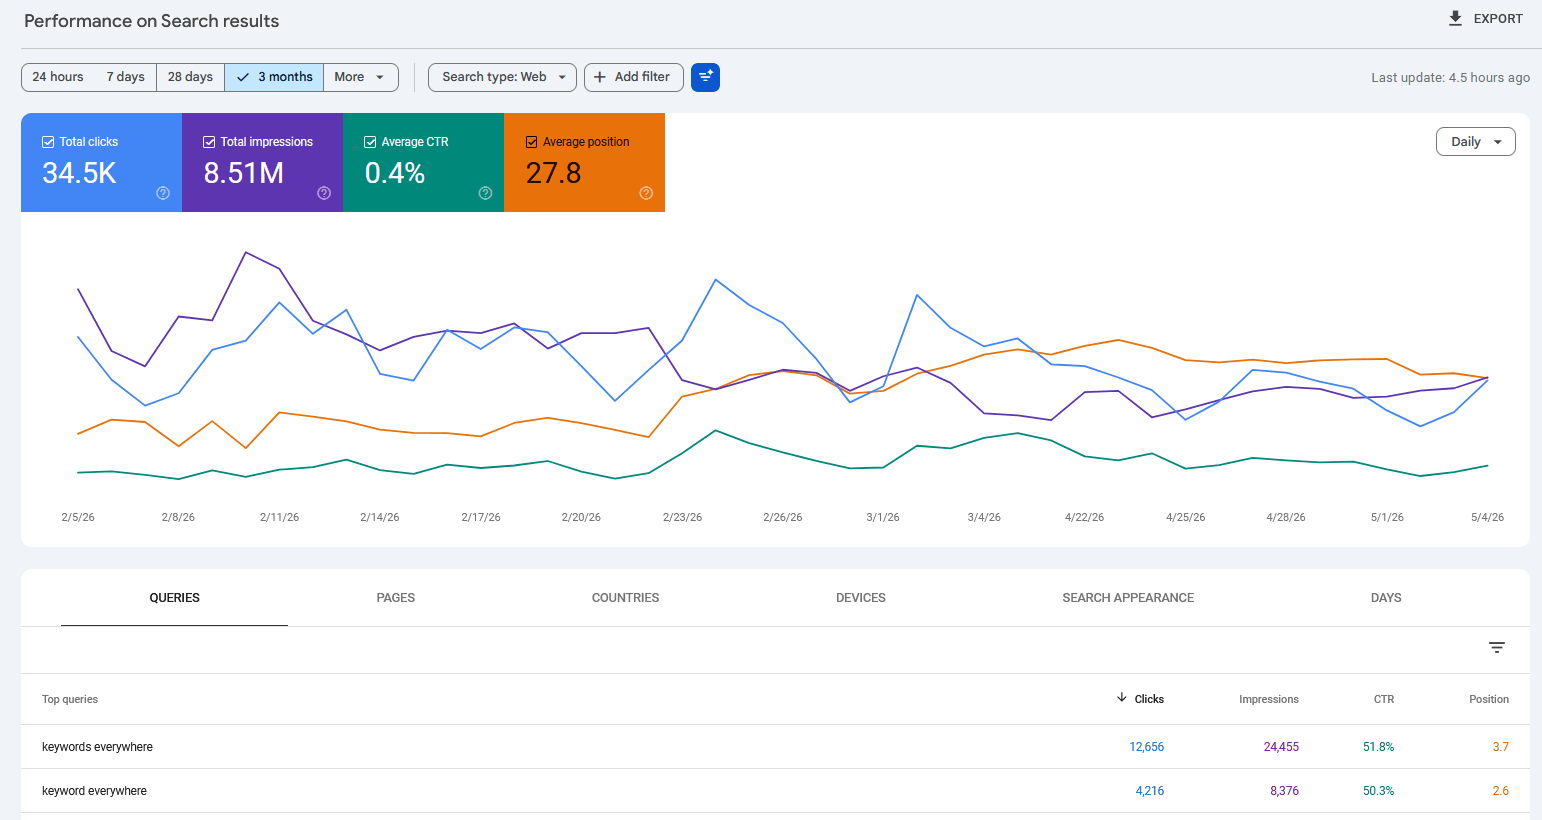Switch to the Queries tab
The image size is (1542, 820).
coord(175,598)
